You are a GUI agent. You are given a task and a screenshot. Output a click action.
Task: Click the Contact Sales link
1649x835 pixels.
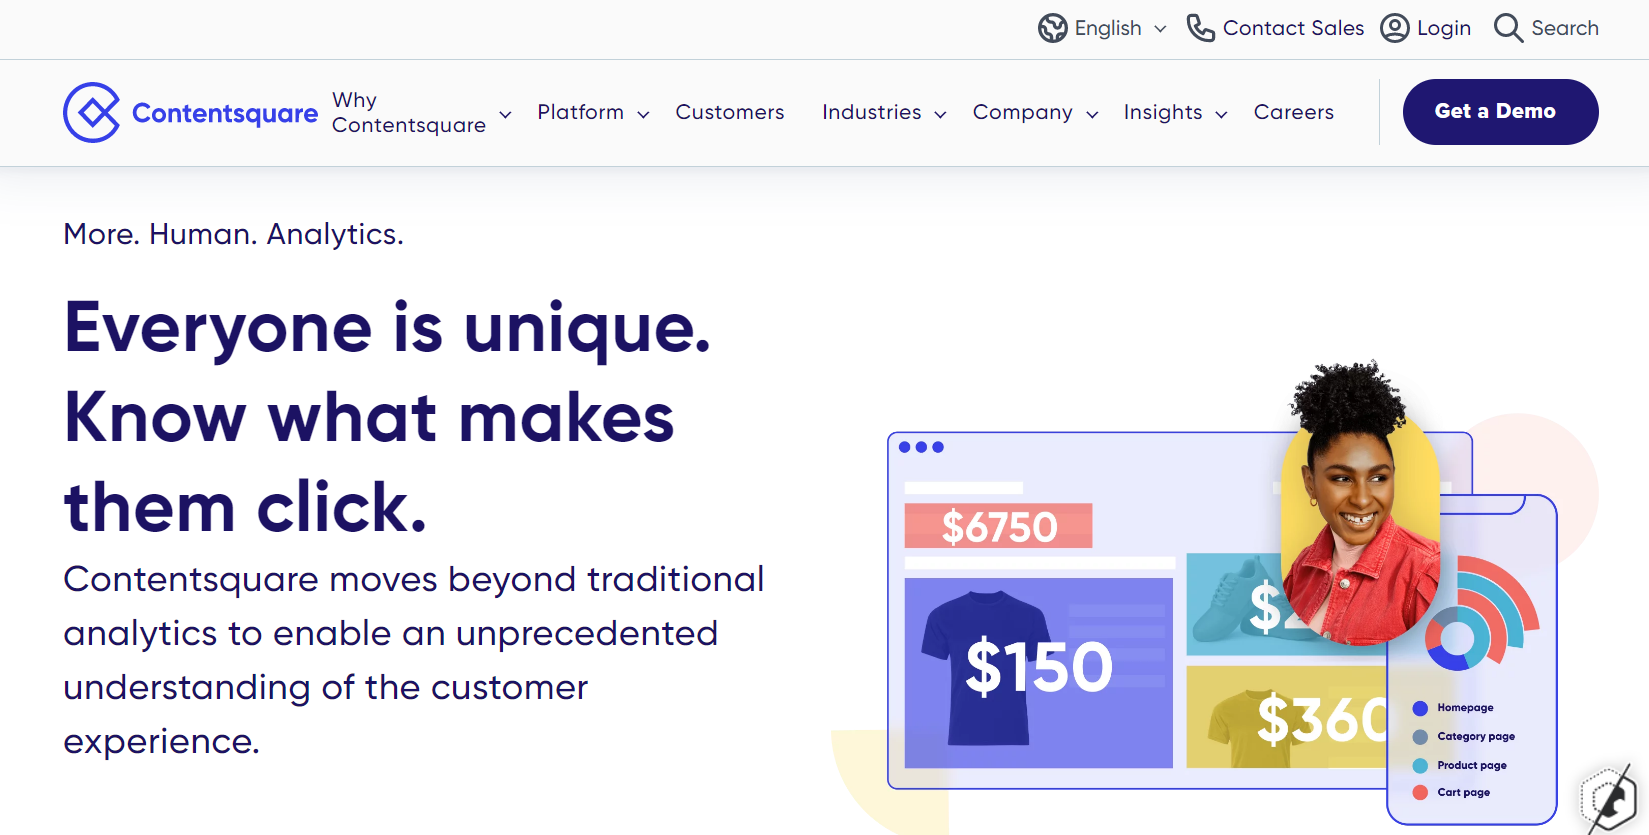1292,28
